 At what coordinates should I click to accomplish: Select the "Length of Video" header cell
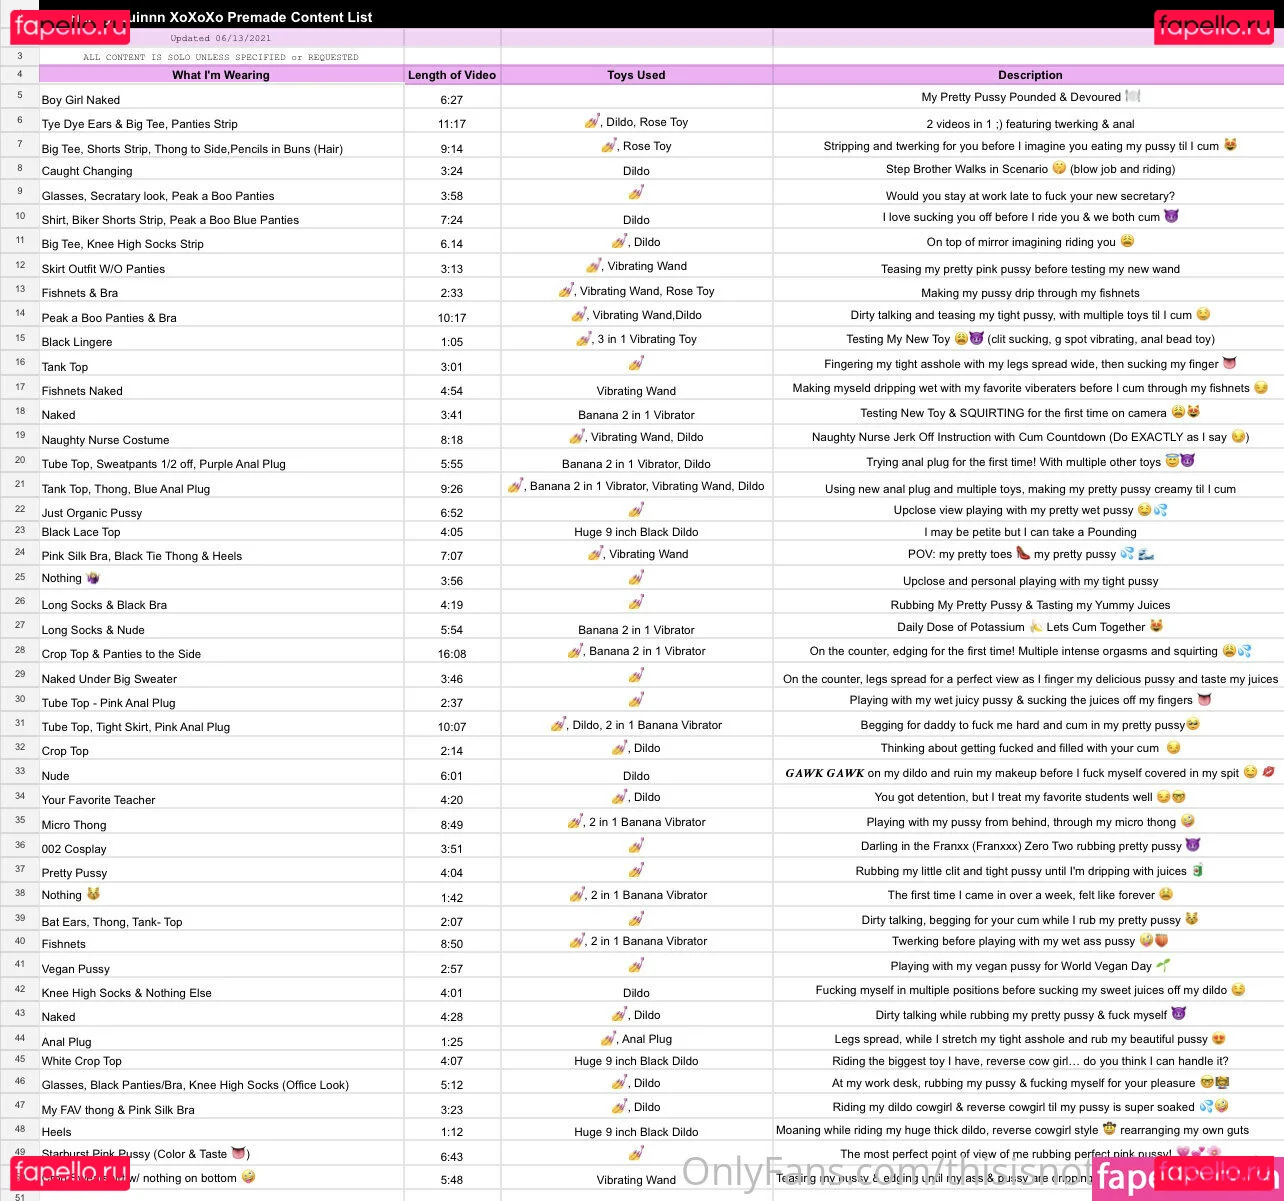pyautogui.click(x=452, y=75)
